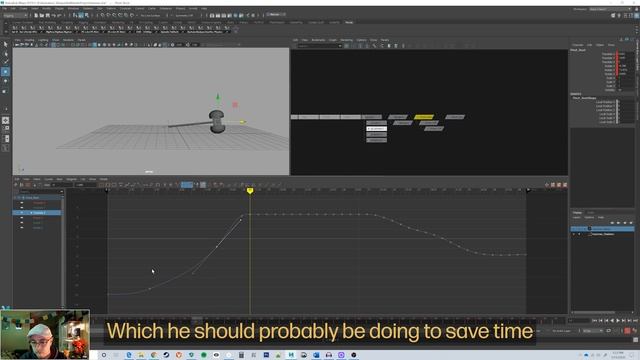Activate the Rotate tool in toolbox
This screenshot has width=640, height=360.
coord(5,81)
